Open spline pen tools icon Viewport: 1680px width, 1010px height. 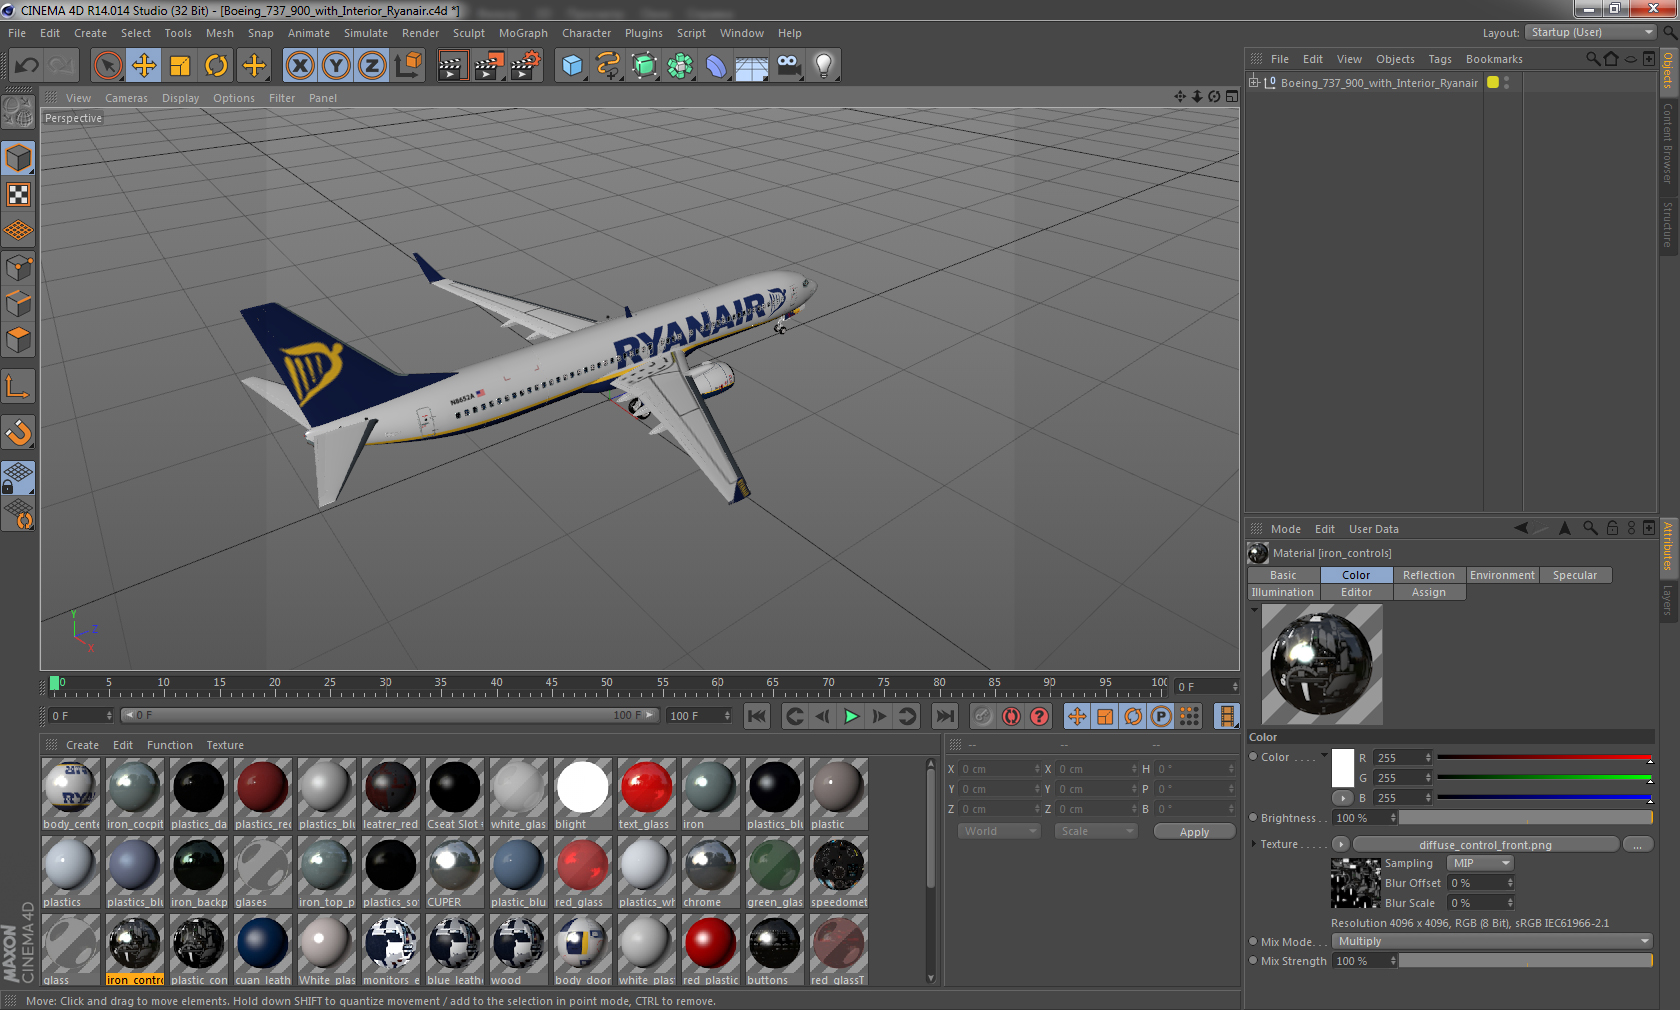click(x=608, y=66)
